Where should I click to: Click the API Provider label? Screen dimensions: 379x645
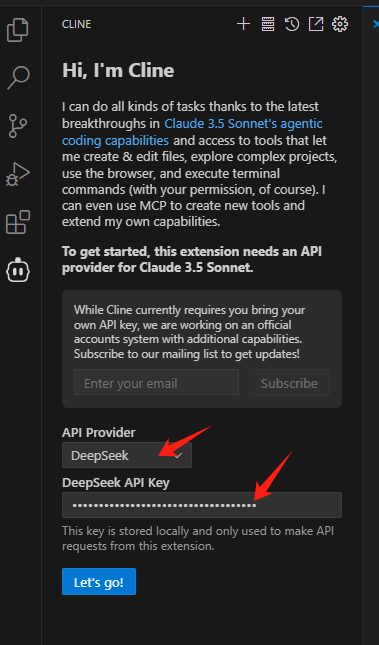[x=99, y=432]
